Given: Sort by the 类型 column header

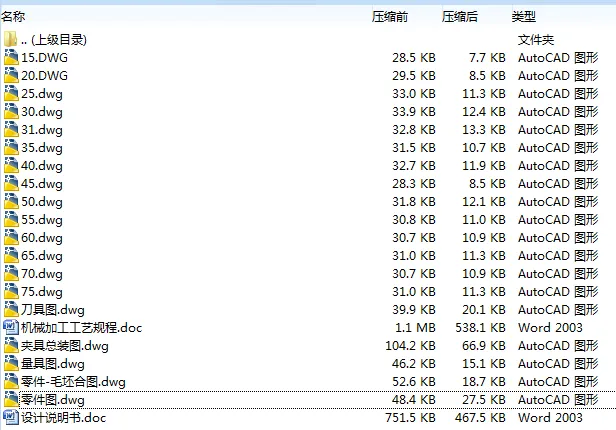Looking at the screenshot, I should click(524, 16).
